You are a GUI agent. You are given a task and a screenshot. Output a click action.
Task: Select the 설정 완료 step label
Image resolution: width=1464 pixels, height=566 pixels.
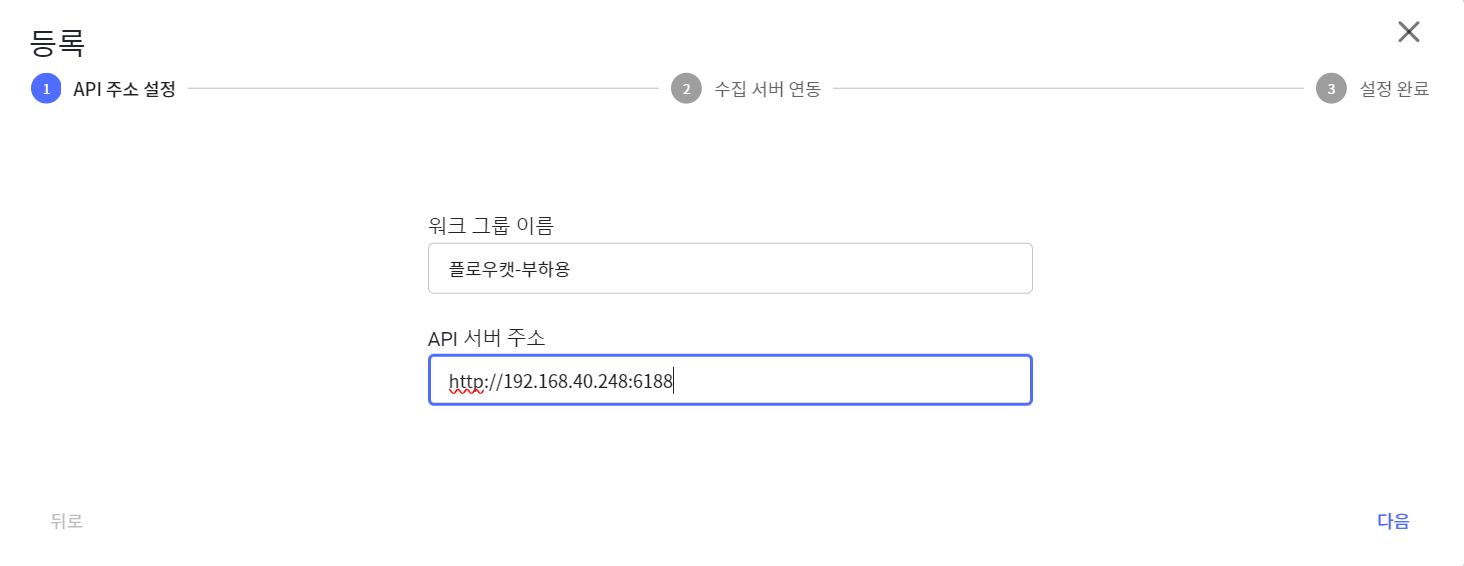(x=1394, y=89)
